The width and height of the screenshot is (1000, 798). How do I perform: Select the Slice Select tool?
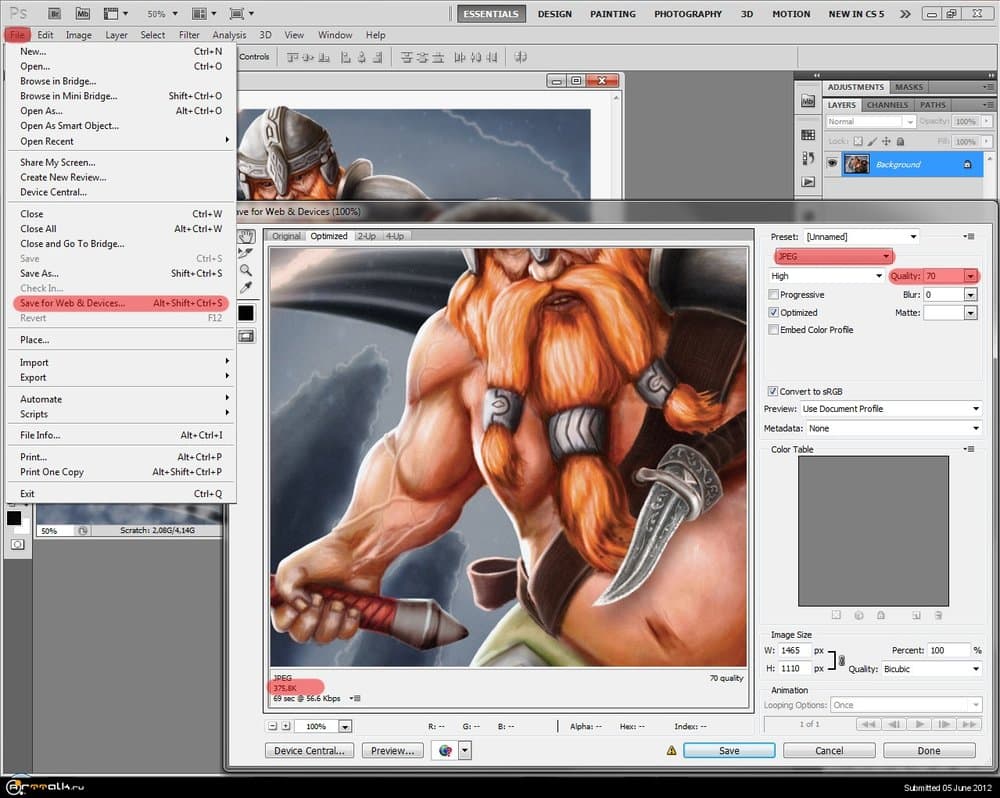click(x=245, y=253)
